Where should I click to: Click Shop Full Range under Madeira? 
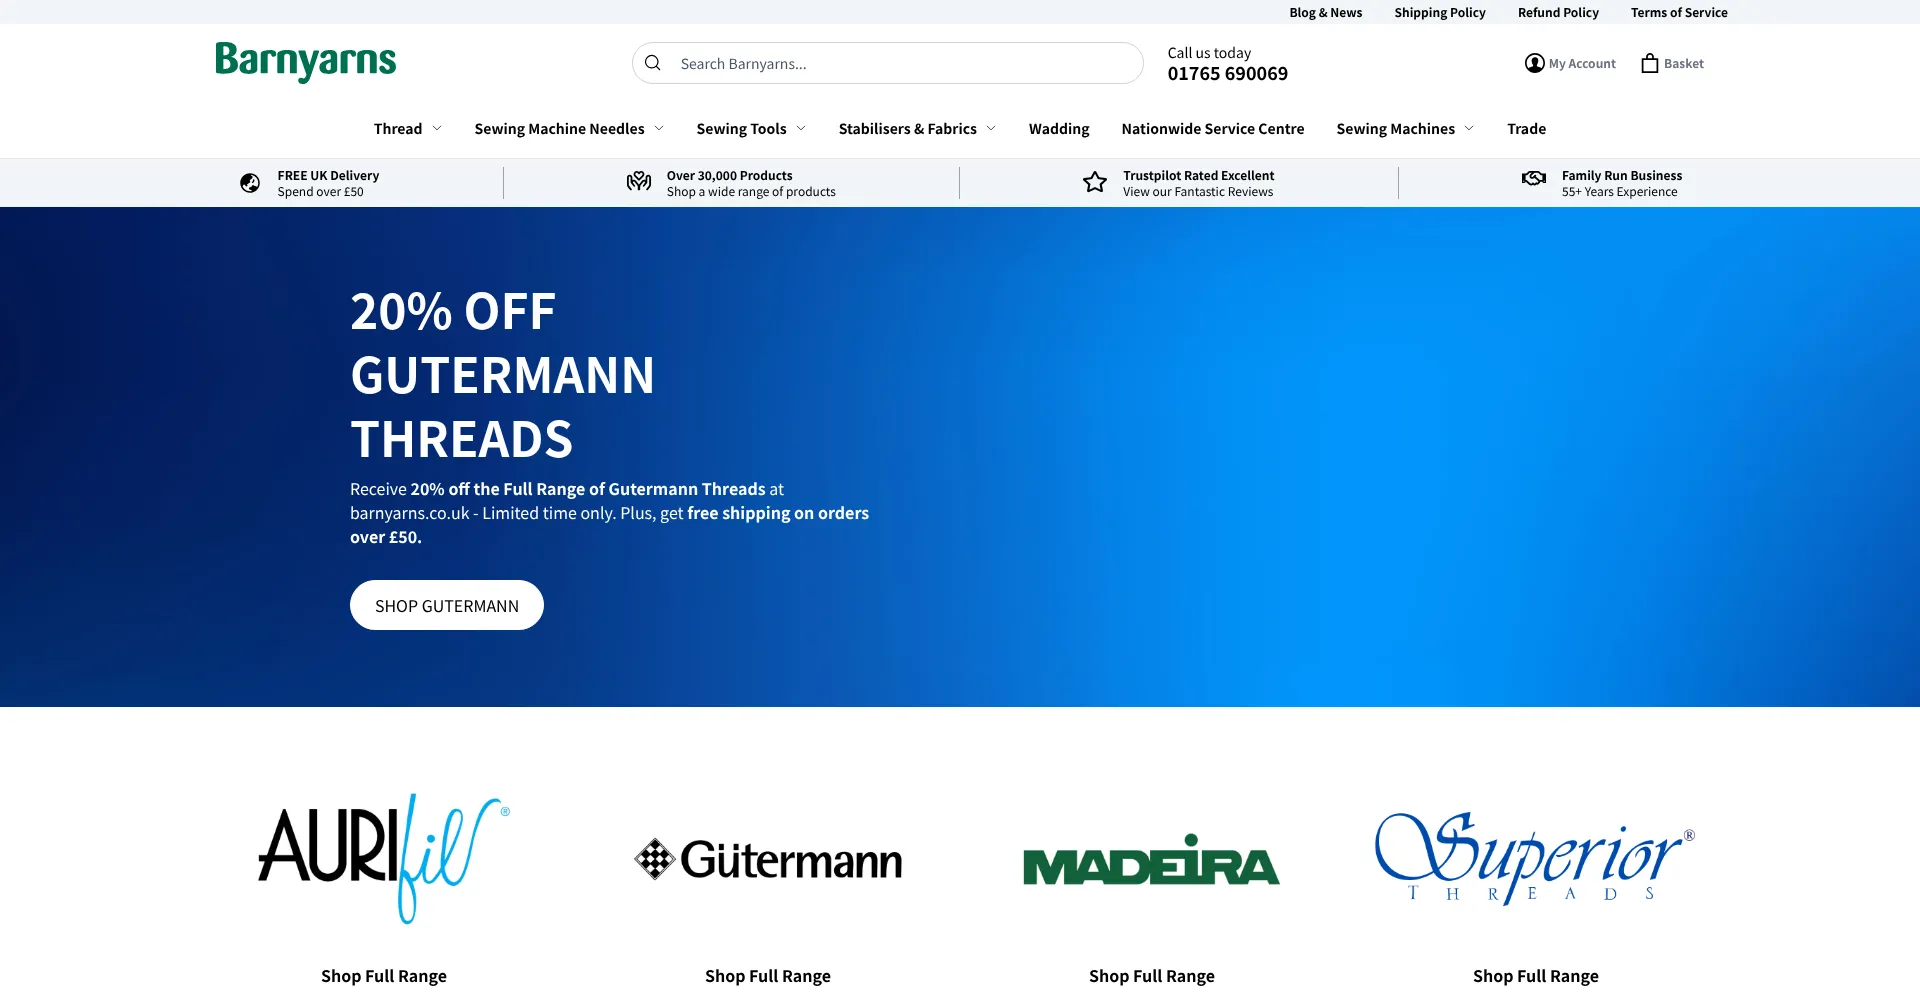coord(1152,976)
